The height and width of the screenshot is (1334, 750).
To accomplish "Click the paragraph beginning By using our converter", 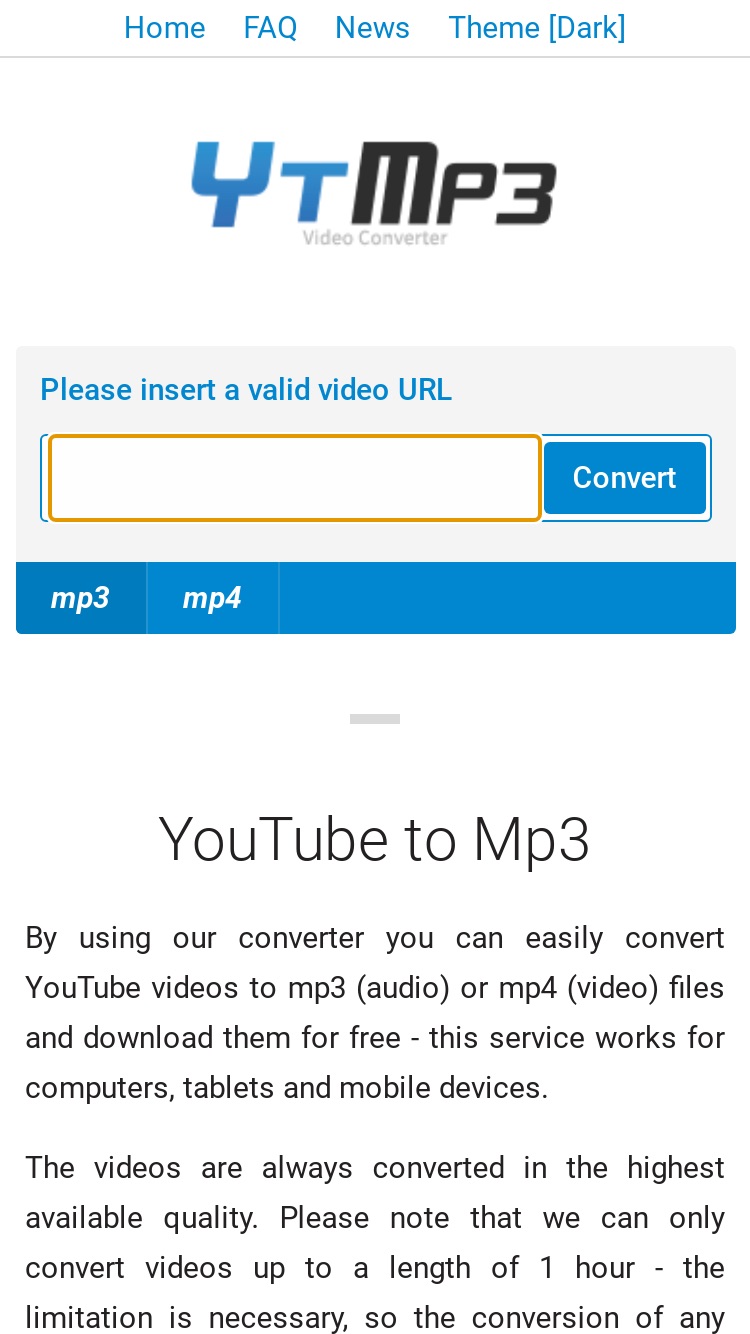I will tap(375, 1013).
